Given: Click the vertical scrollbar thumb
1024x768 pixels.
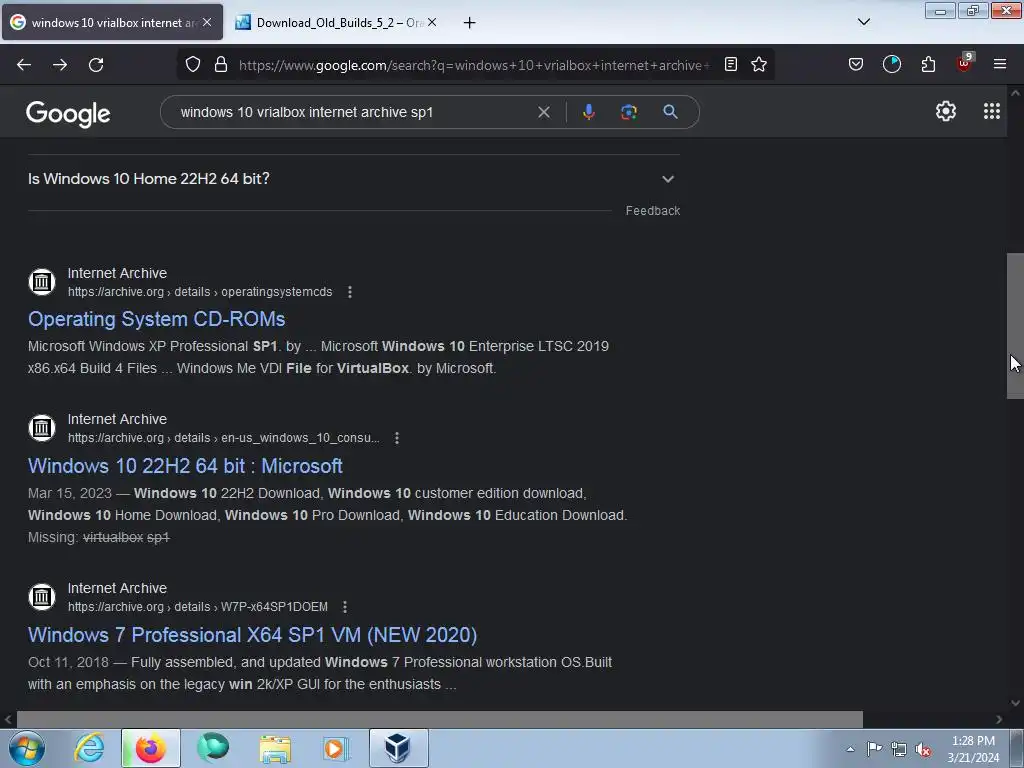Looking at the screenshot, I should coord(1015,325).
